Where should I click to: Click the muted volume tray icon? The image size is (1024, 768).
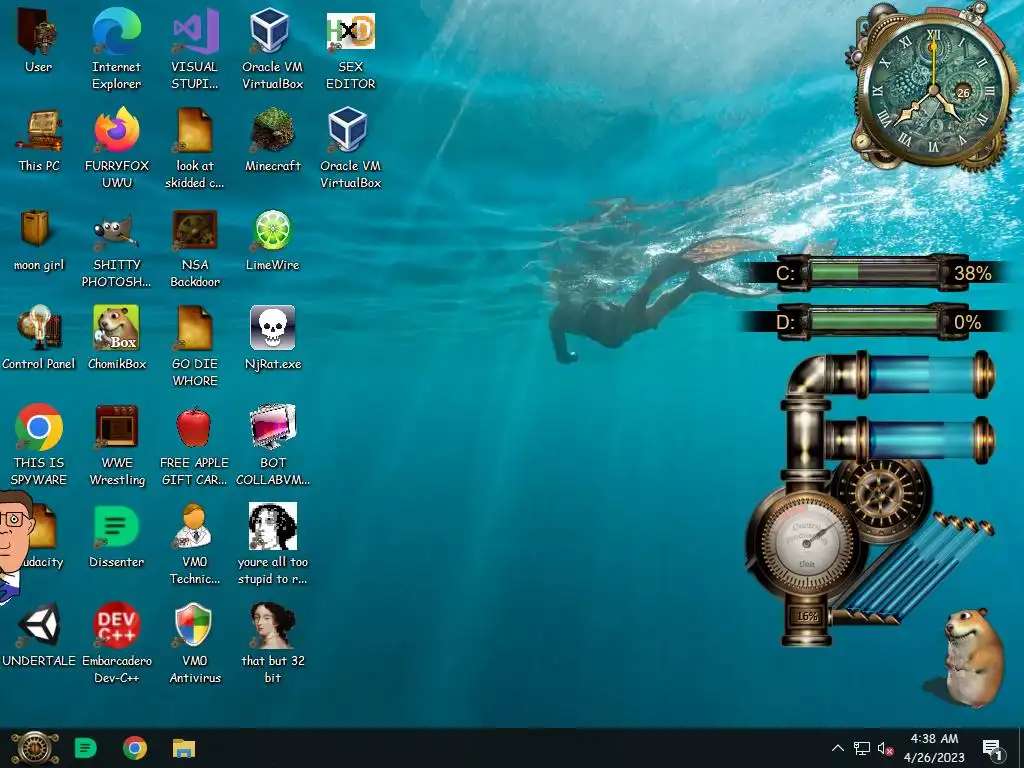(x=886, y=748)
